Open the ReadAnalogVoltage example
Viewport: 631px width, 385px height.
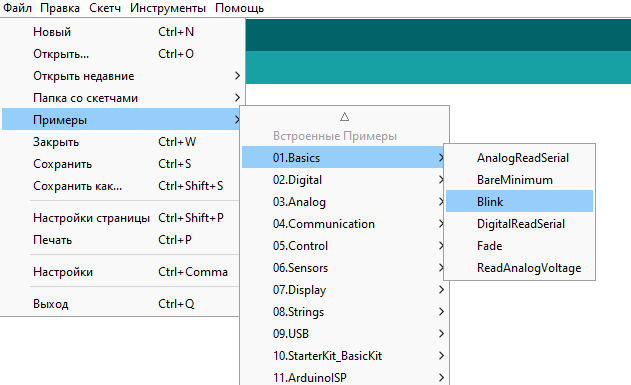520,268
